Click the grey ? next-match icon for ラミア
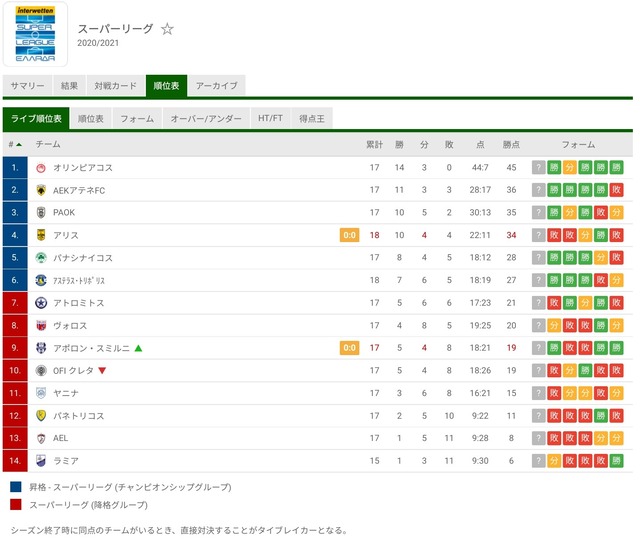 click(x=538, y=461)
